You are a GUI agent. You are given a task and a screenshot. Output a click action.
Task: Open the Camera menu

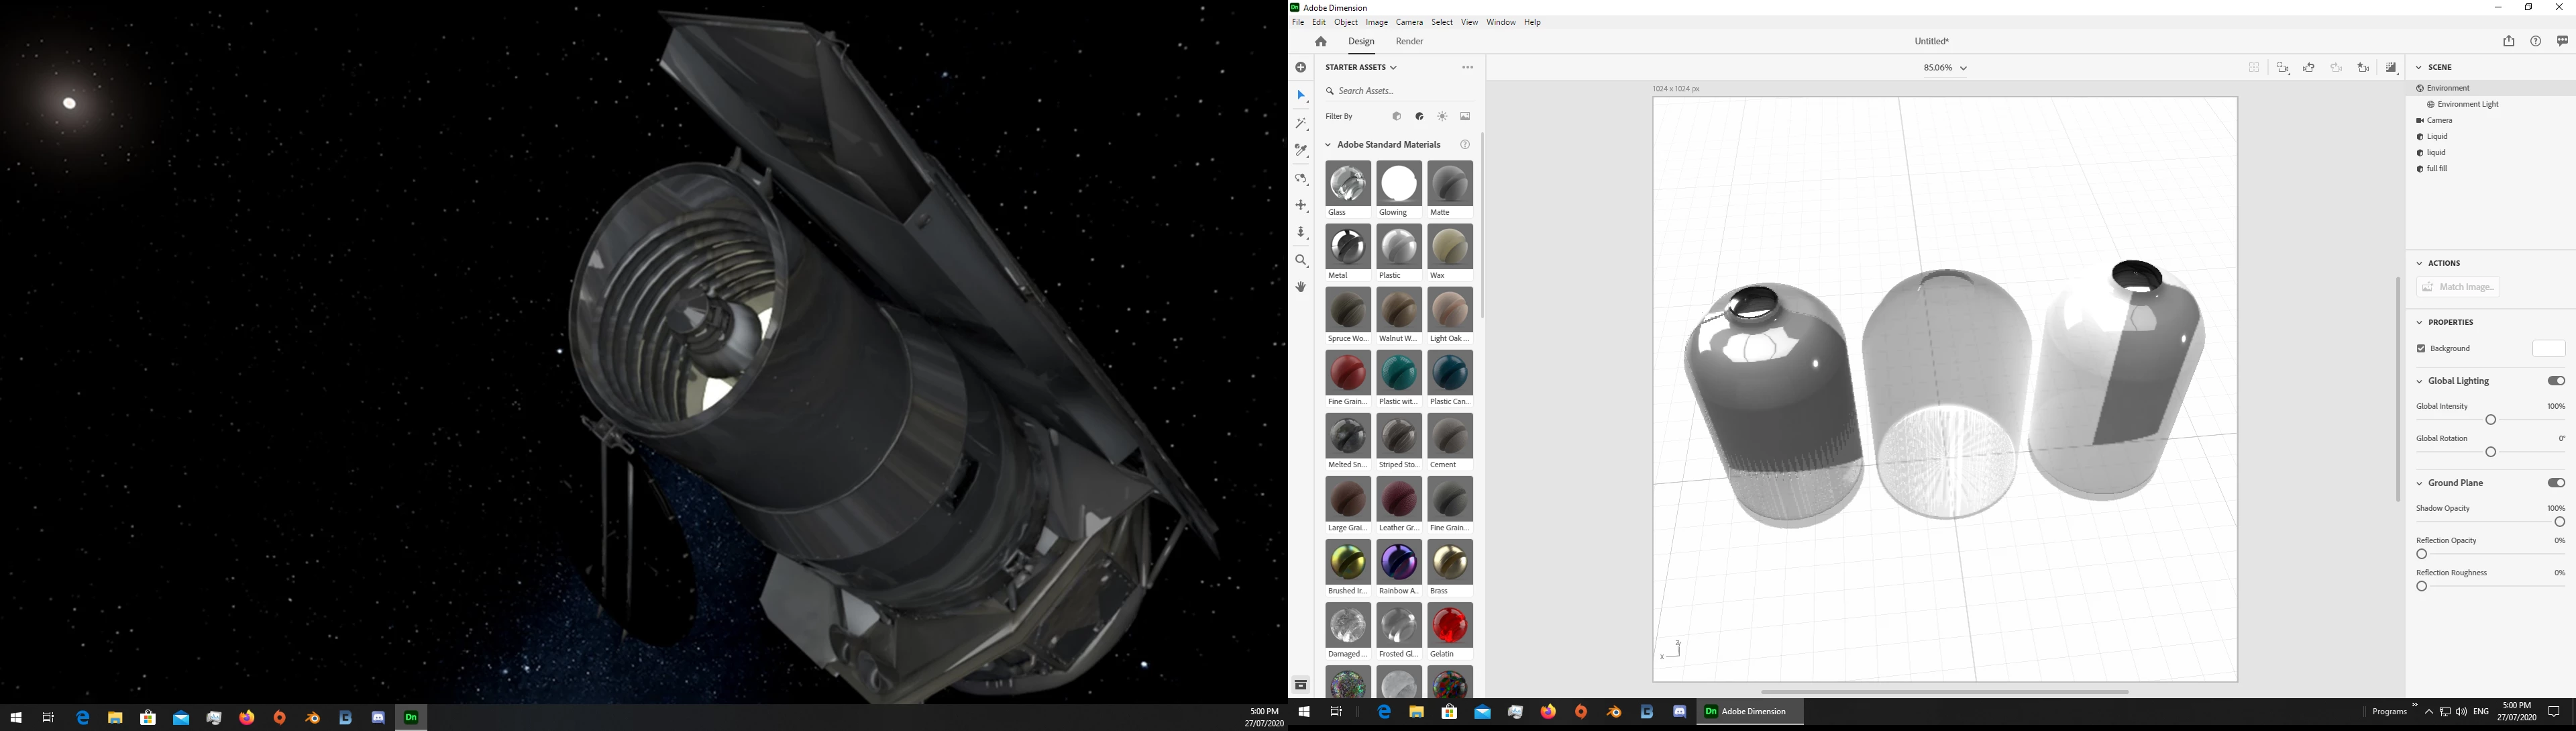[1409, 22]
